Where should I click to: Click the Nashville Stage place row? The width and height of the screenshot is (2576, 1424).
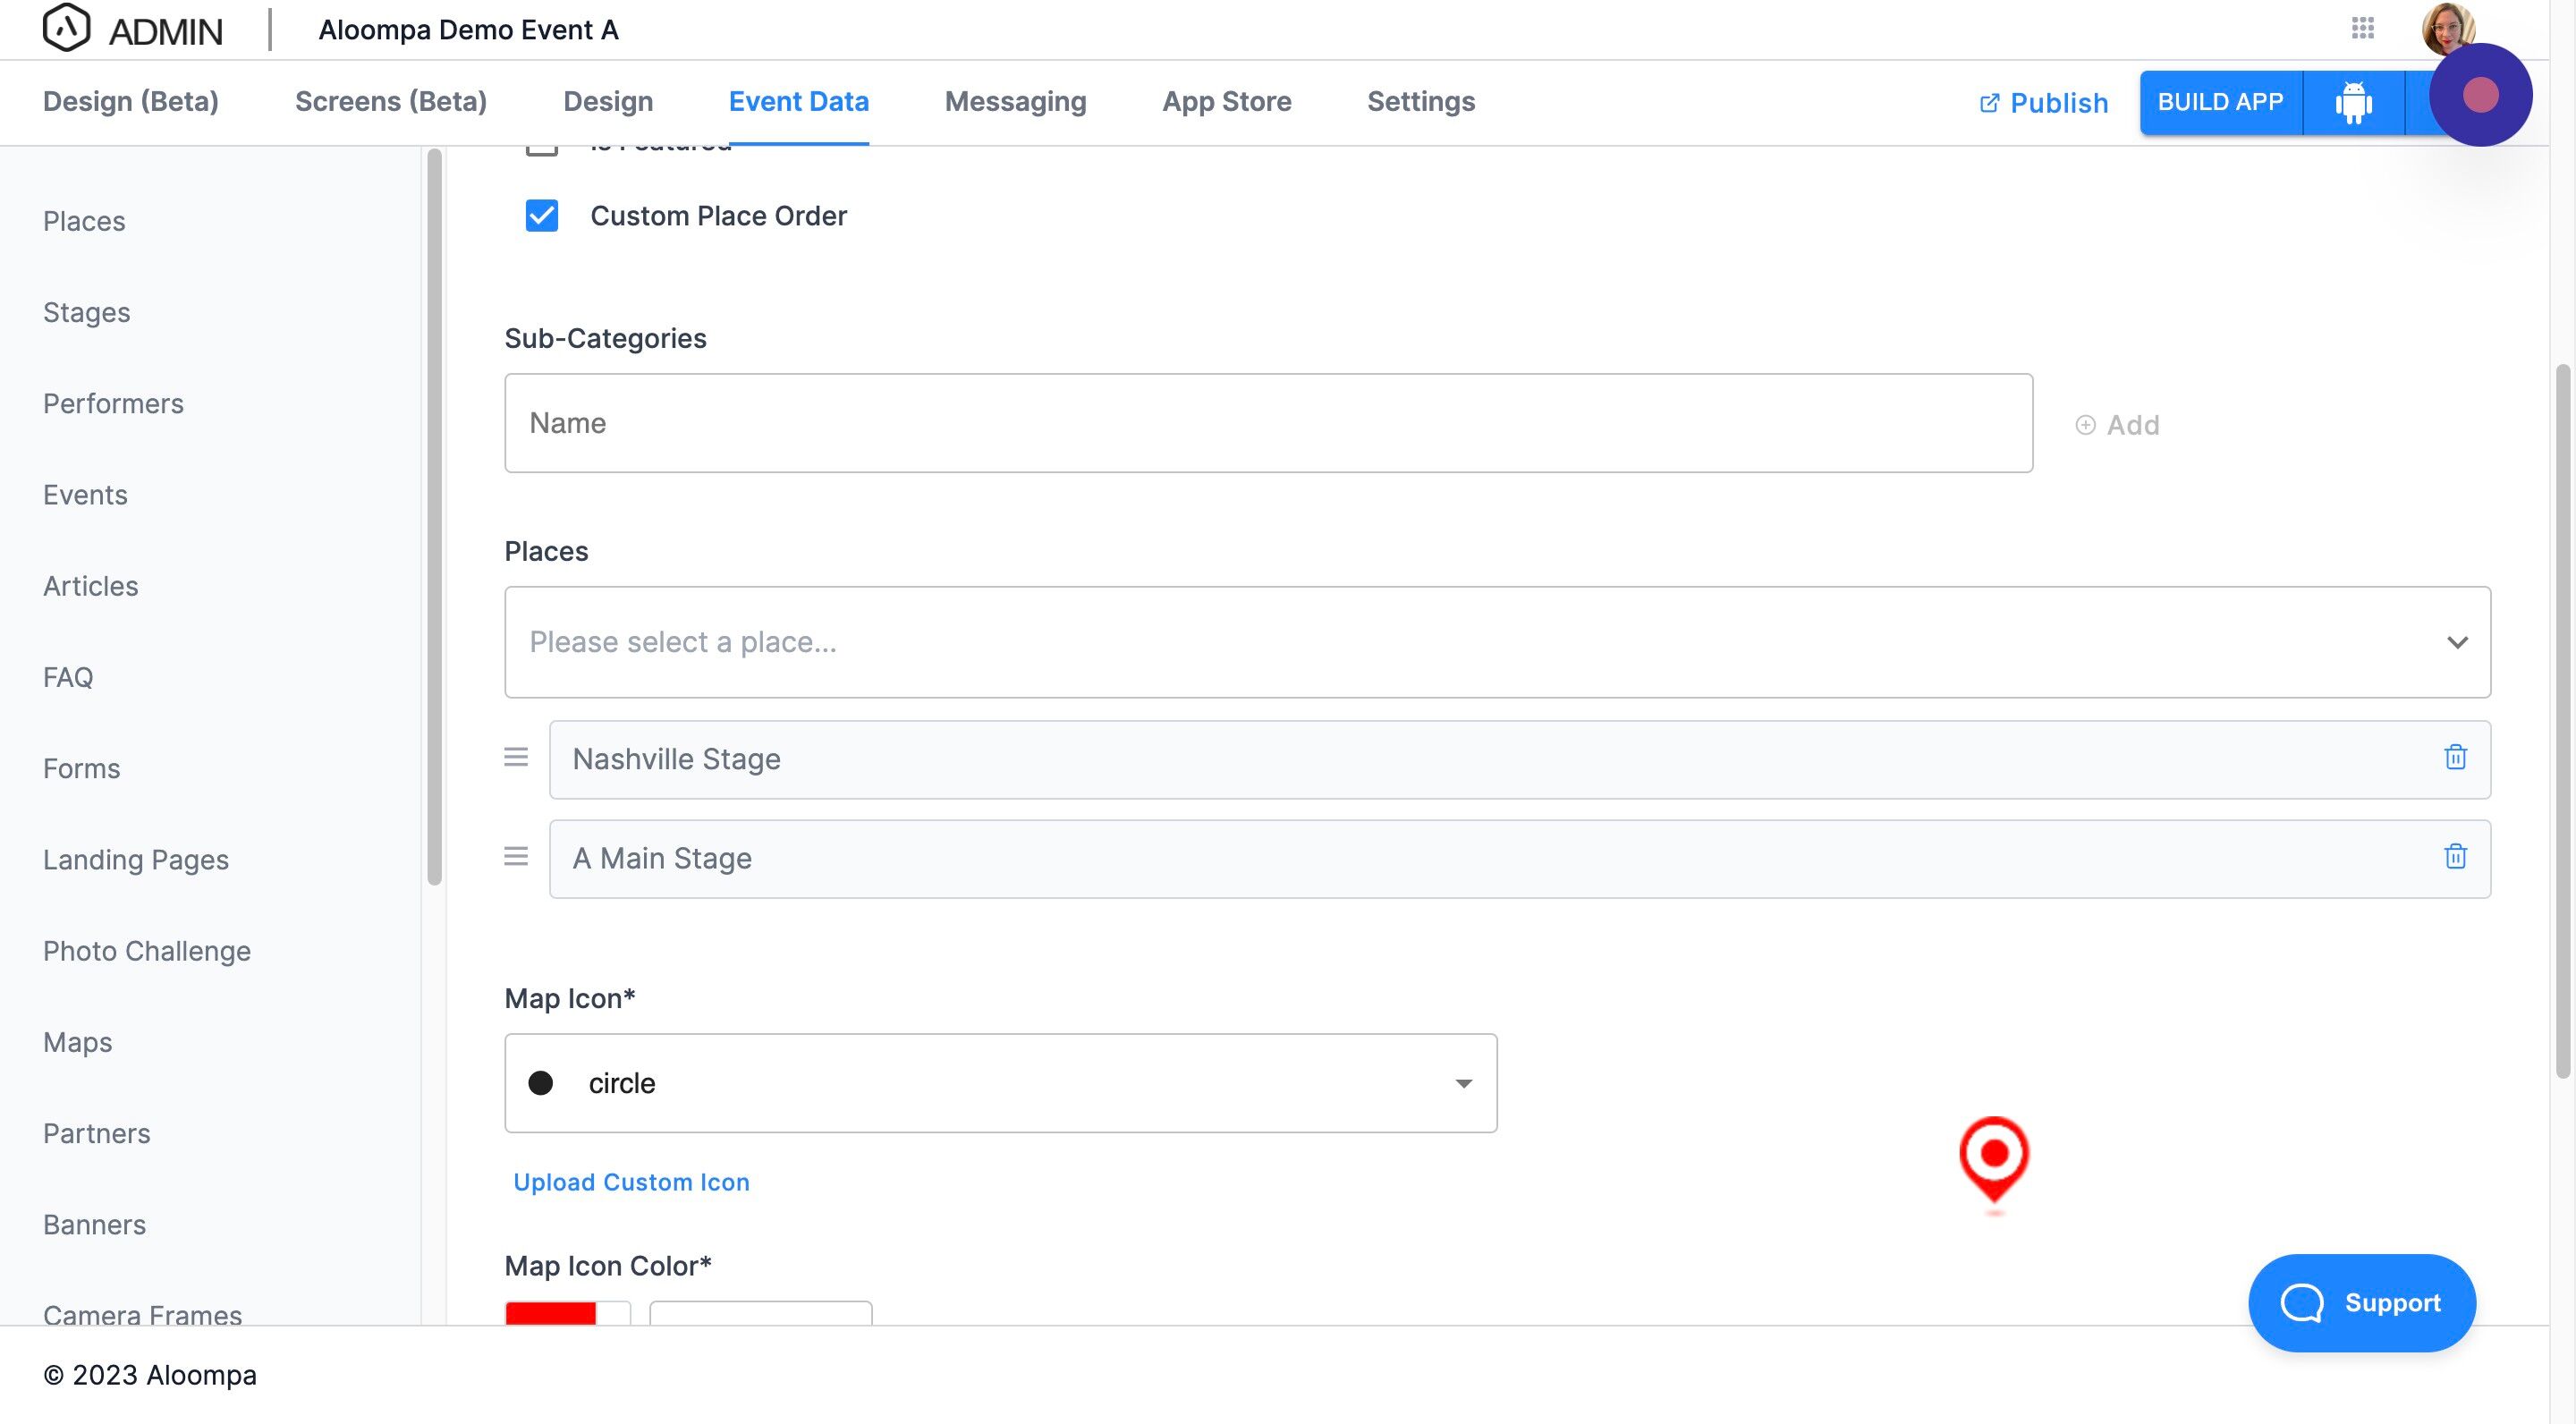(1519, 759)
